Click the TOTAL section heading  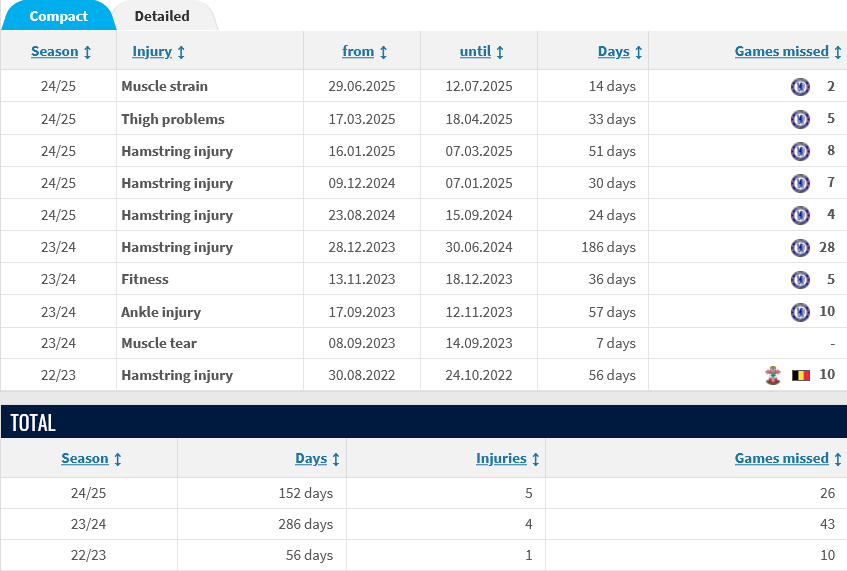click(33, 422)
